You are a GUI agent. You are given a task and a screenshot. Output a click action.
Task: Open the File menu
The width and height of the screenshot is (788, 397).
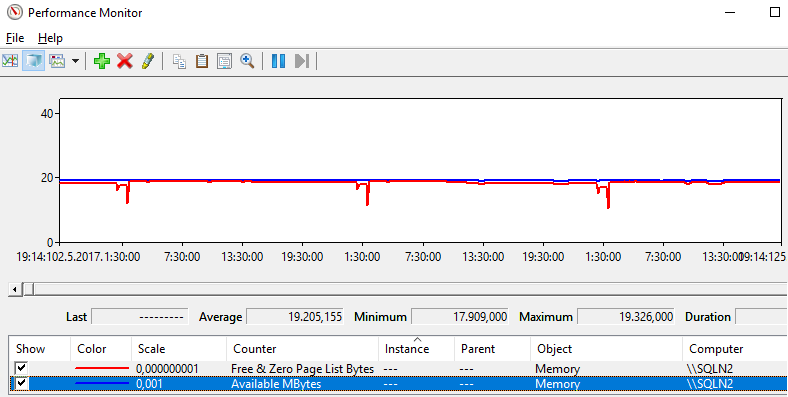(x=15, y=38)
